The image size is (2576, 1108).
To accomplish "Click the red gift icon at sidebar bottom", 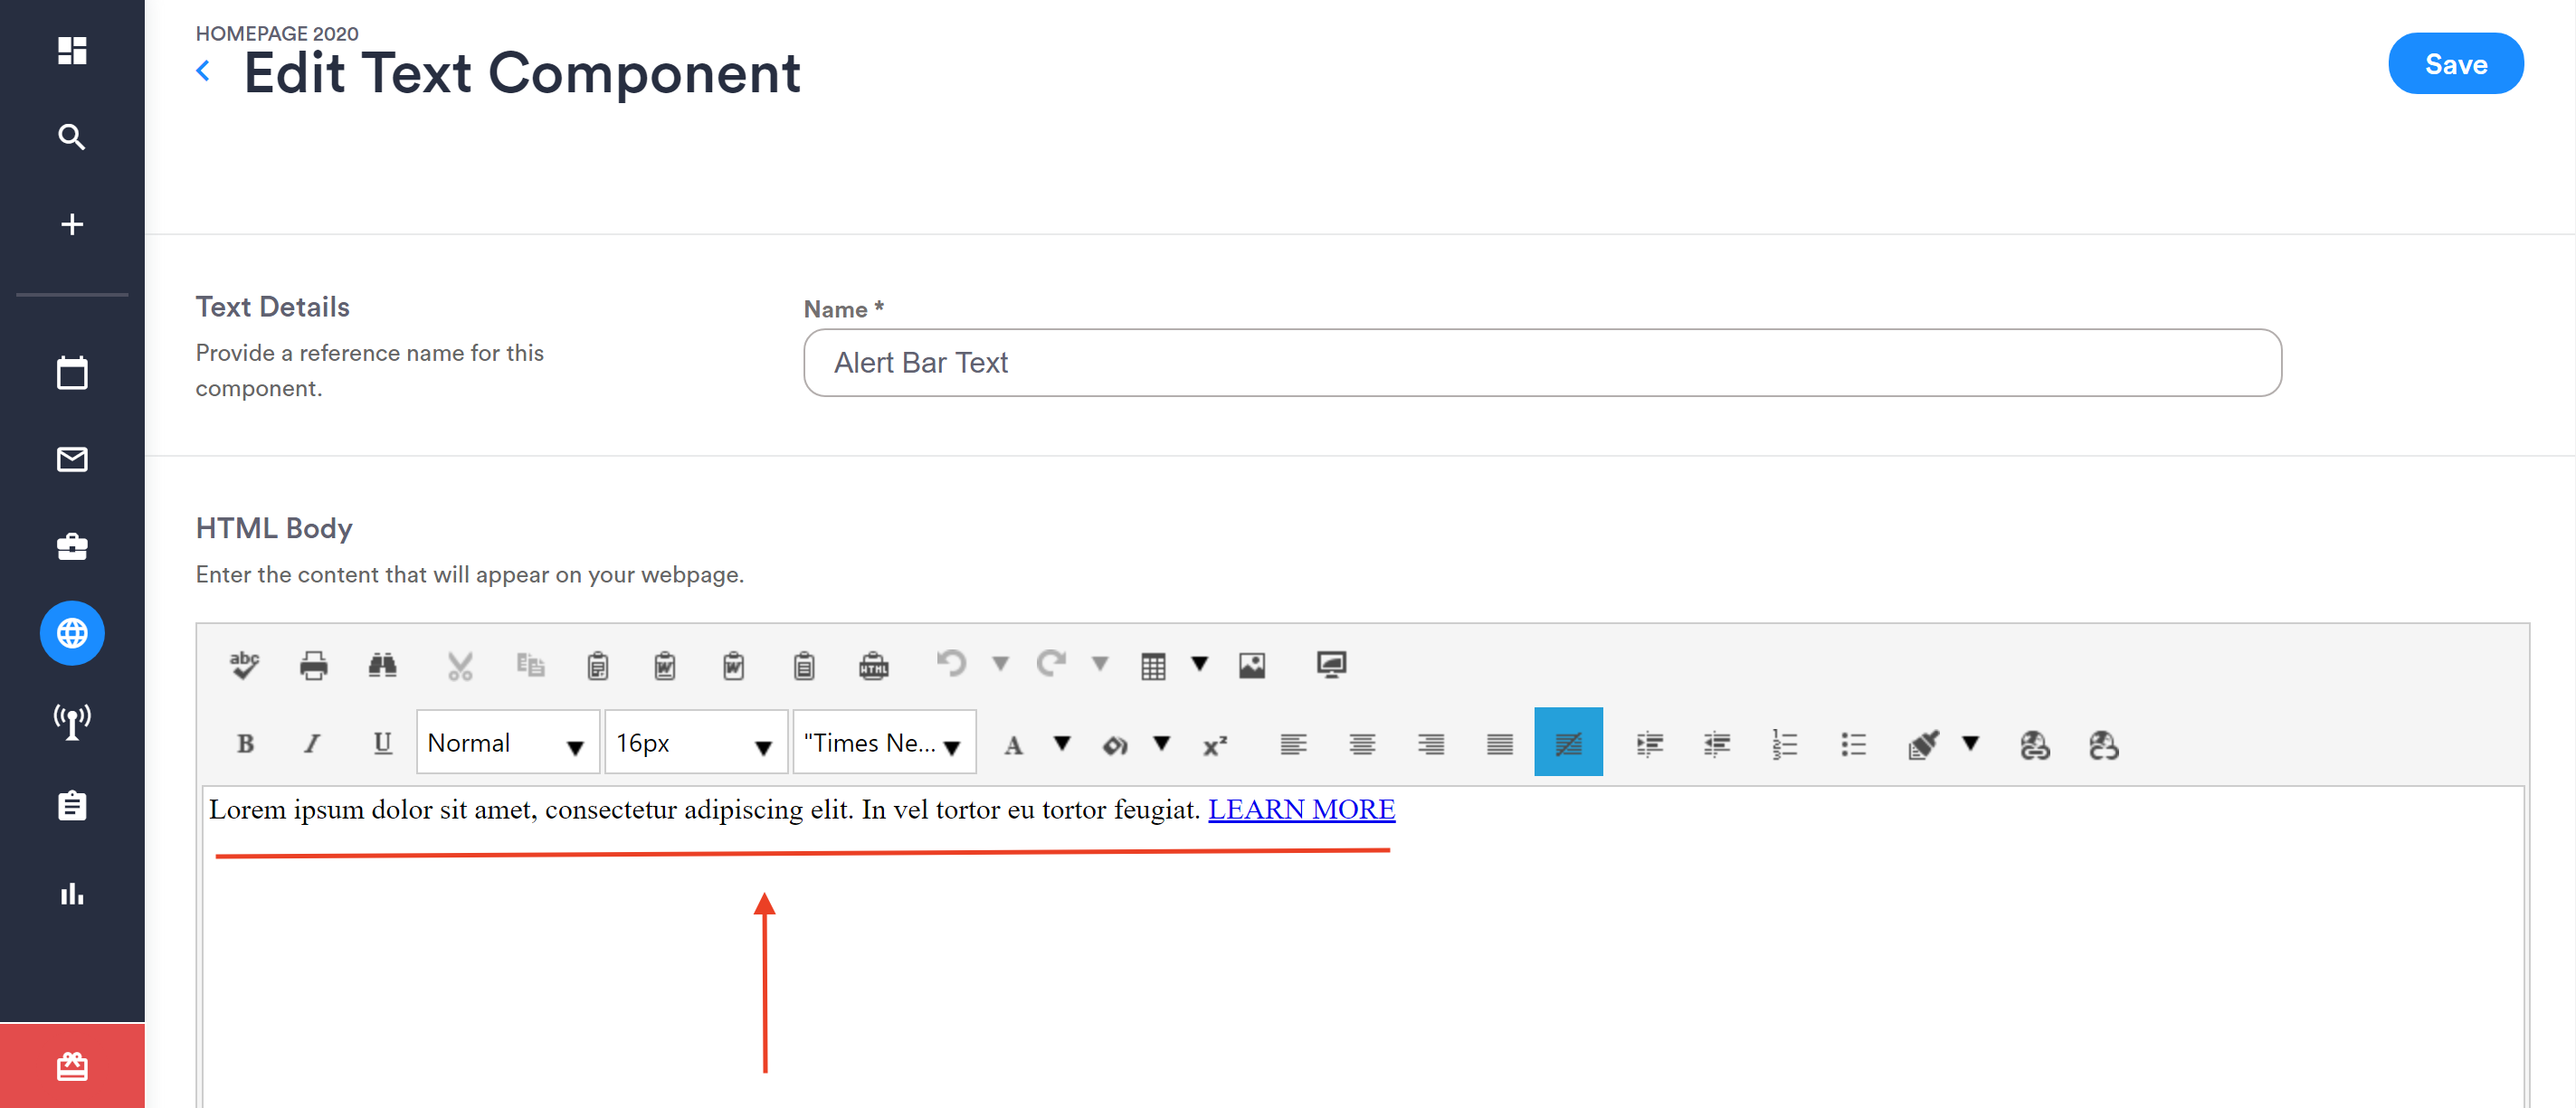I will tap(72, 1066).
